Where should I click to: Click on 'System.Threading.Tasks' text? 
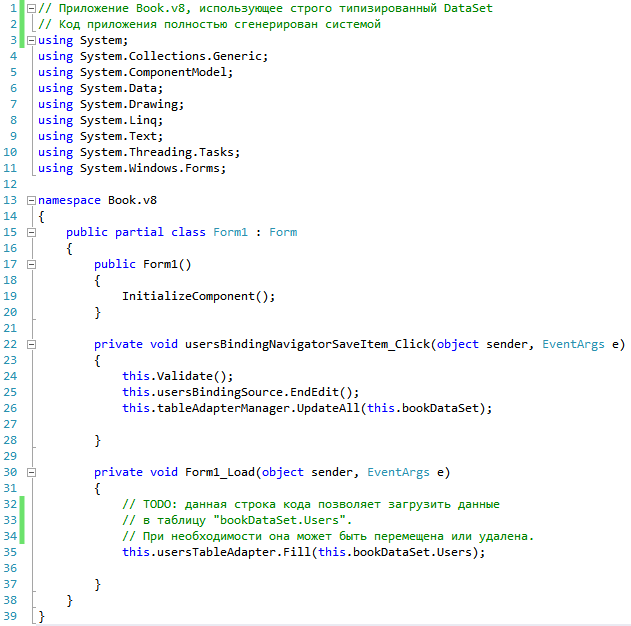[157, 152]
